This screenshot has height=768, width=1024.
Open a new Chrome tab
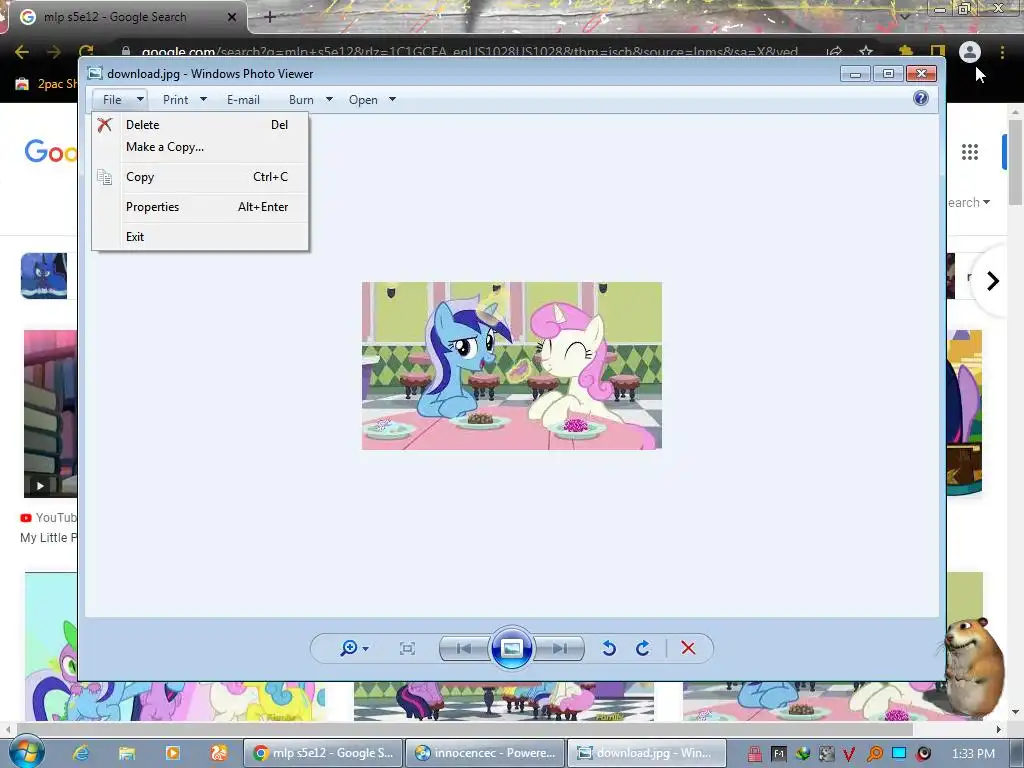pyautogui.click(x=270, y=17)
